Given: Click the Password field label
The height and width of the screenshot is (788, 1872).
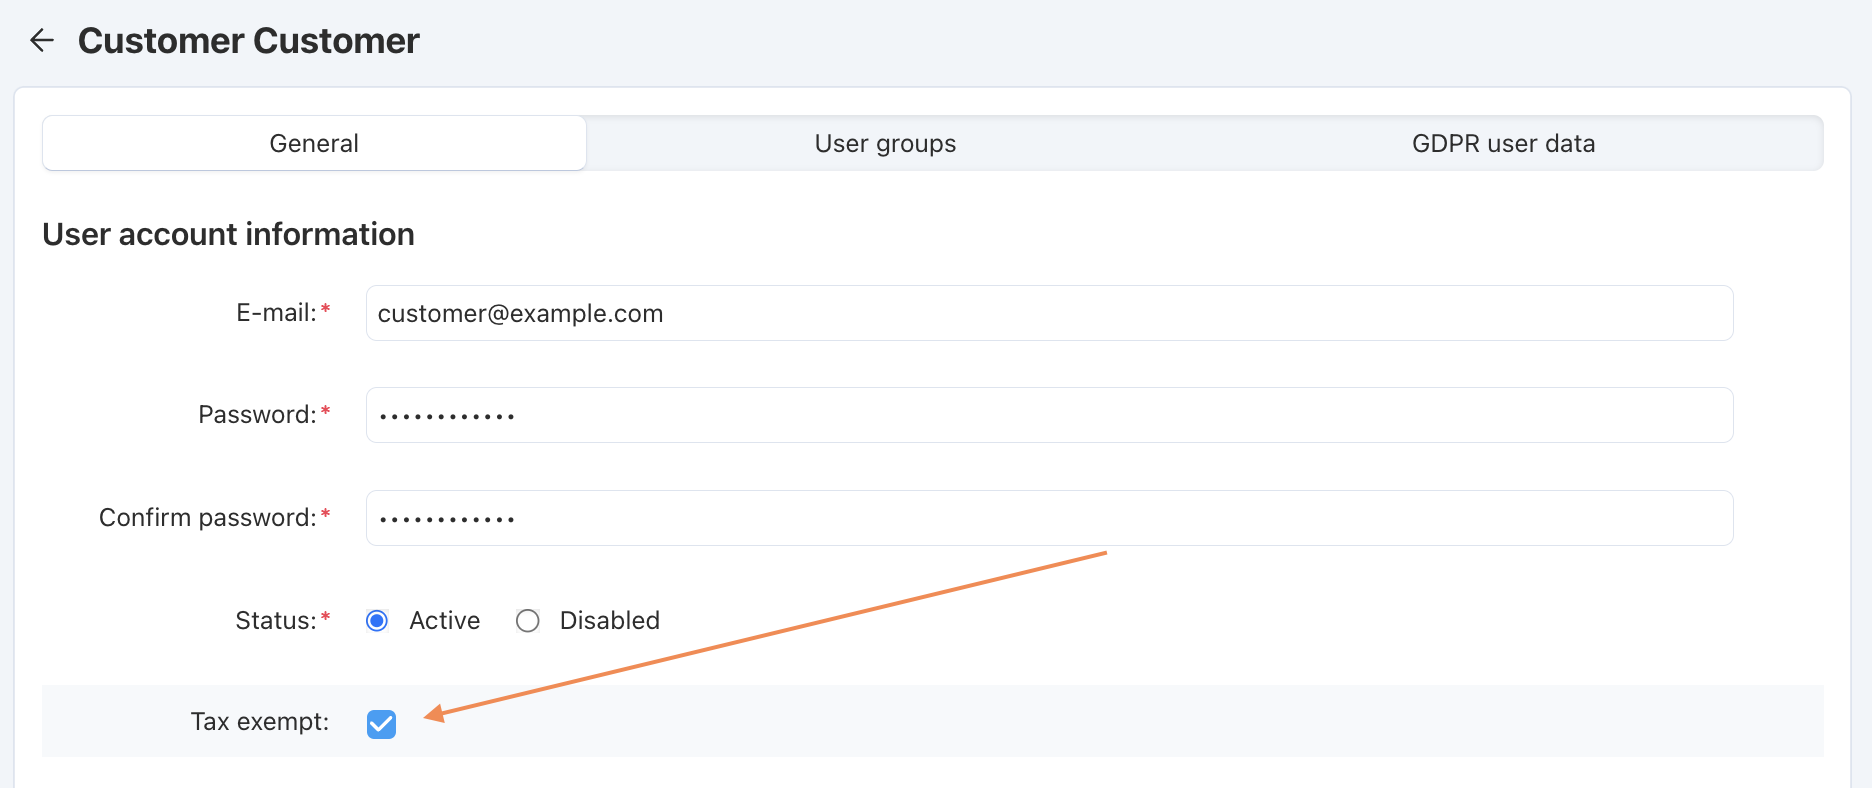Looking at the screenshot, I should tap(257, 415).
